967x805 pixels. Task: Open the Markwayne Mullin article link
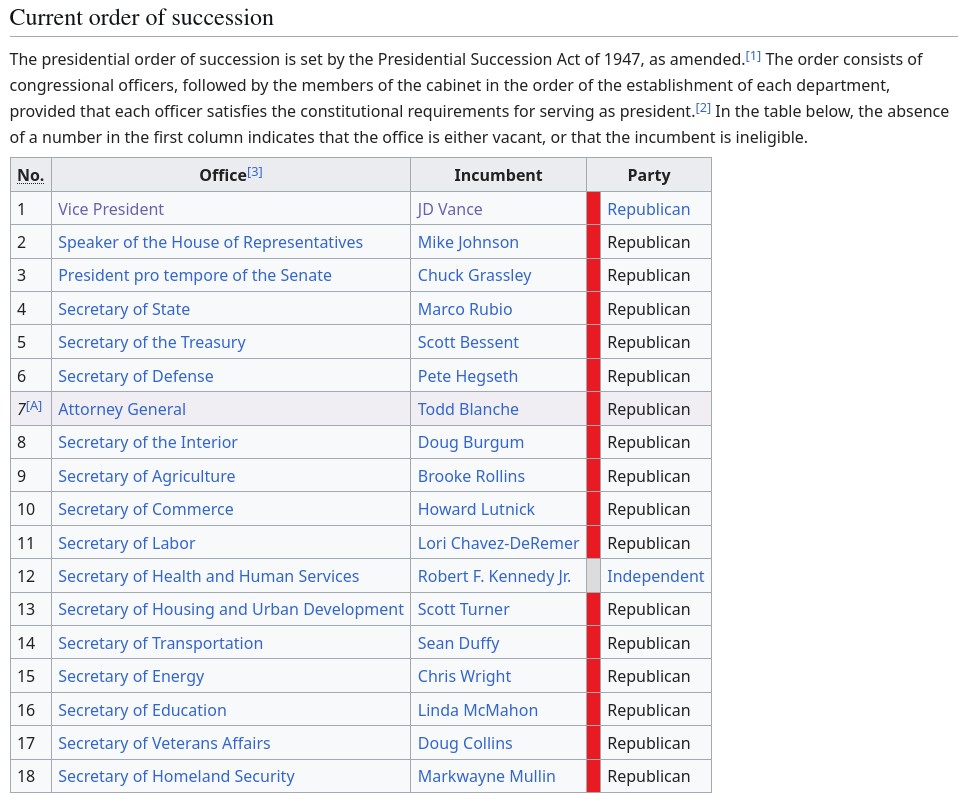click(x=487, y=777)
